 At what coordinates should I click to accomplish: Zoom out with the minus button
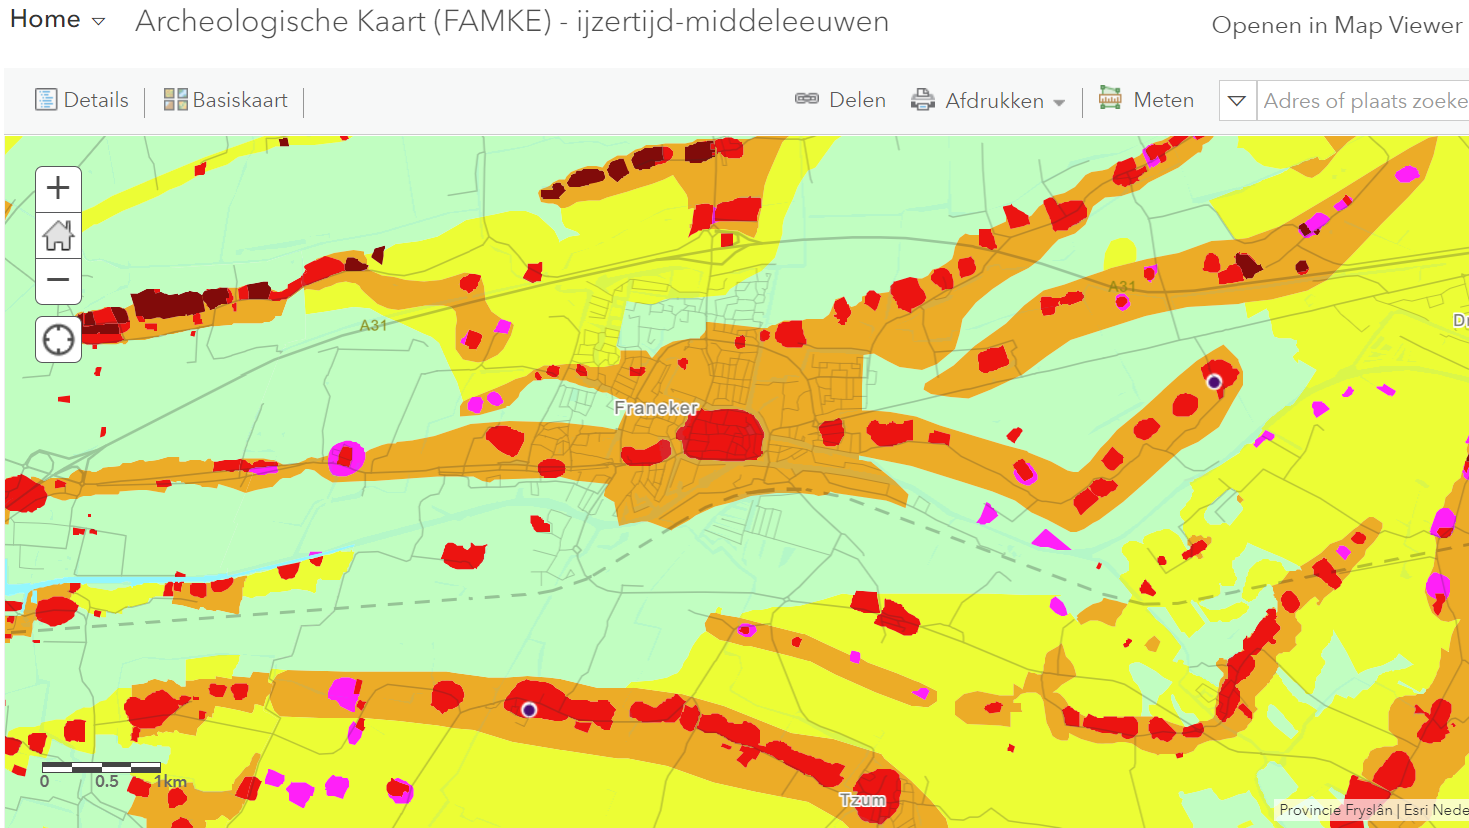(58, 280)
